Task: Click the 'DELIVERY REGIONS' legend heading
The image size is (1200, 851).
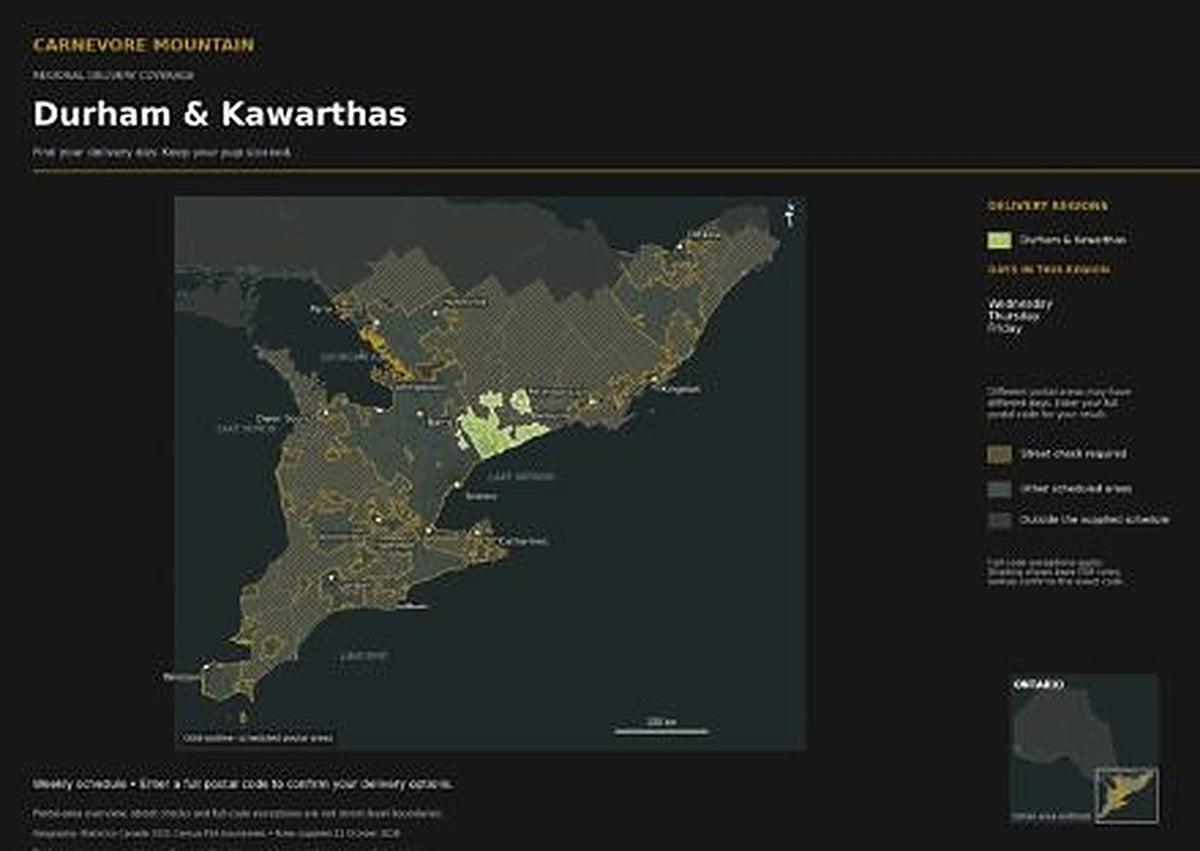Action: [1047, 206]
